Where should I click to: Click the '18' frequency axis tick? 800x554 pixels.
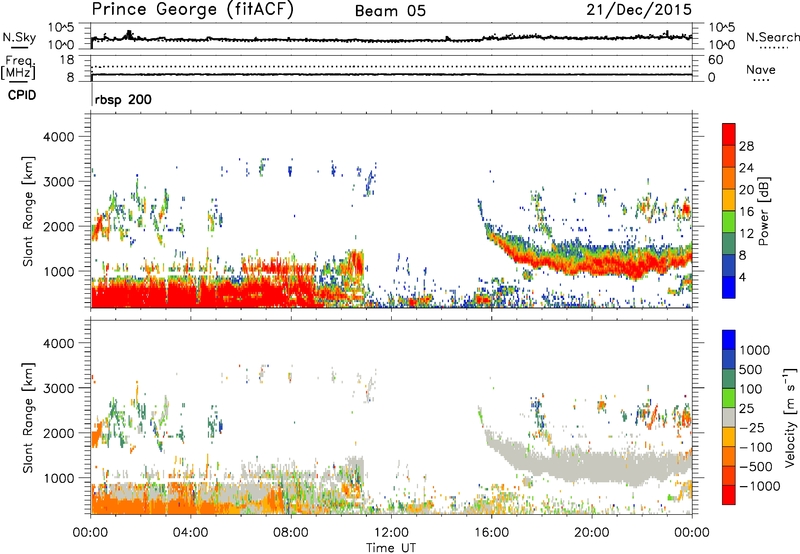coord(67,60)
